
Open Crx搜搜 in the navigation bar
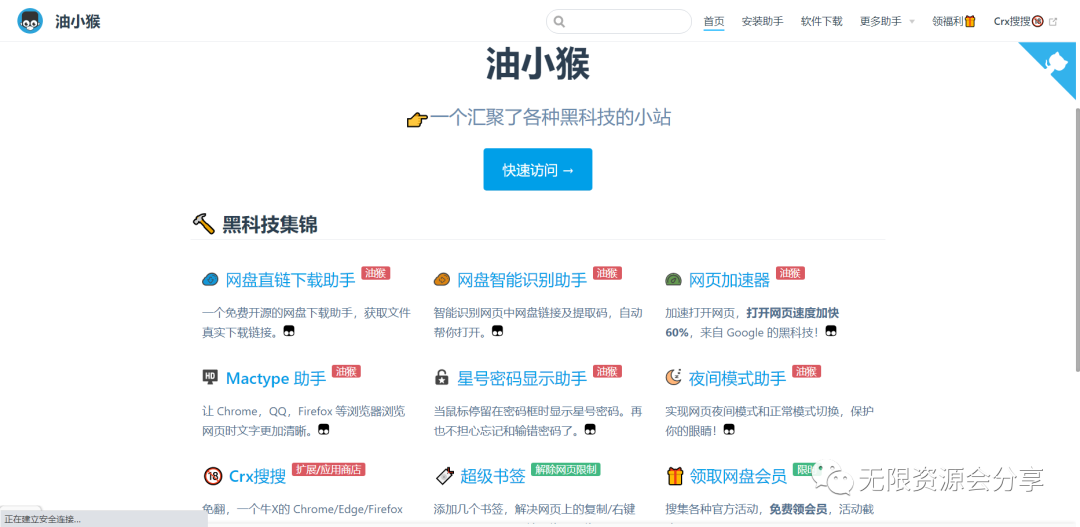pyautogui.click(x=1025, y=21)
